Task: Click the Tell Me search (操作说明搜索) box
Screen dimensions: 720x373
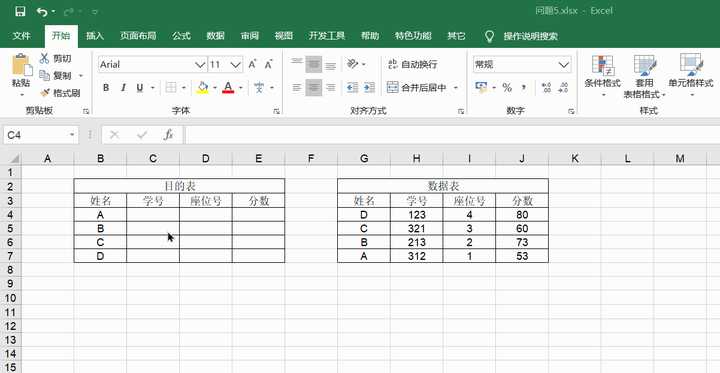Action: [530, 36]
